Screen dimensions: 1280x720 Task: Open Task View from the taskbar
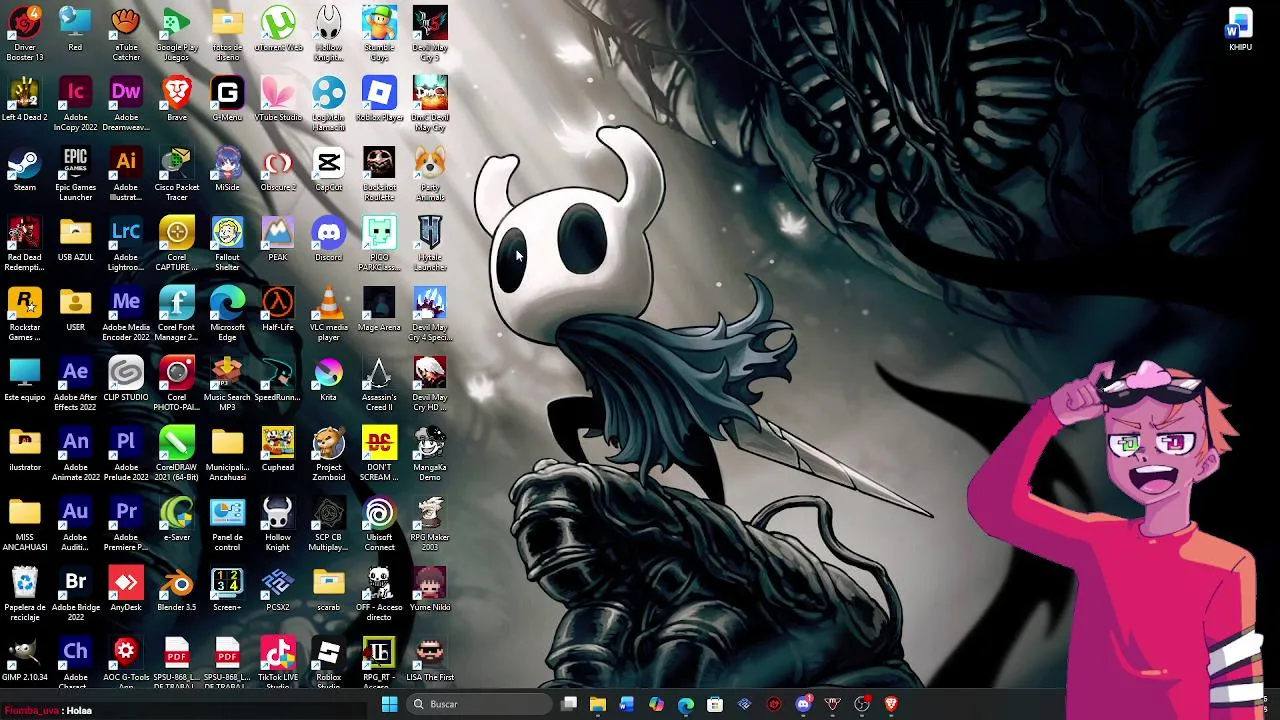[x=569, y=704]
